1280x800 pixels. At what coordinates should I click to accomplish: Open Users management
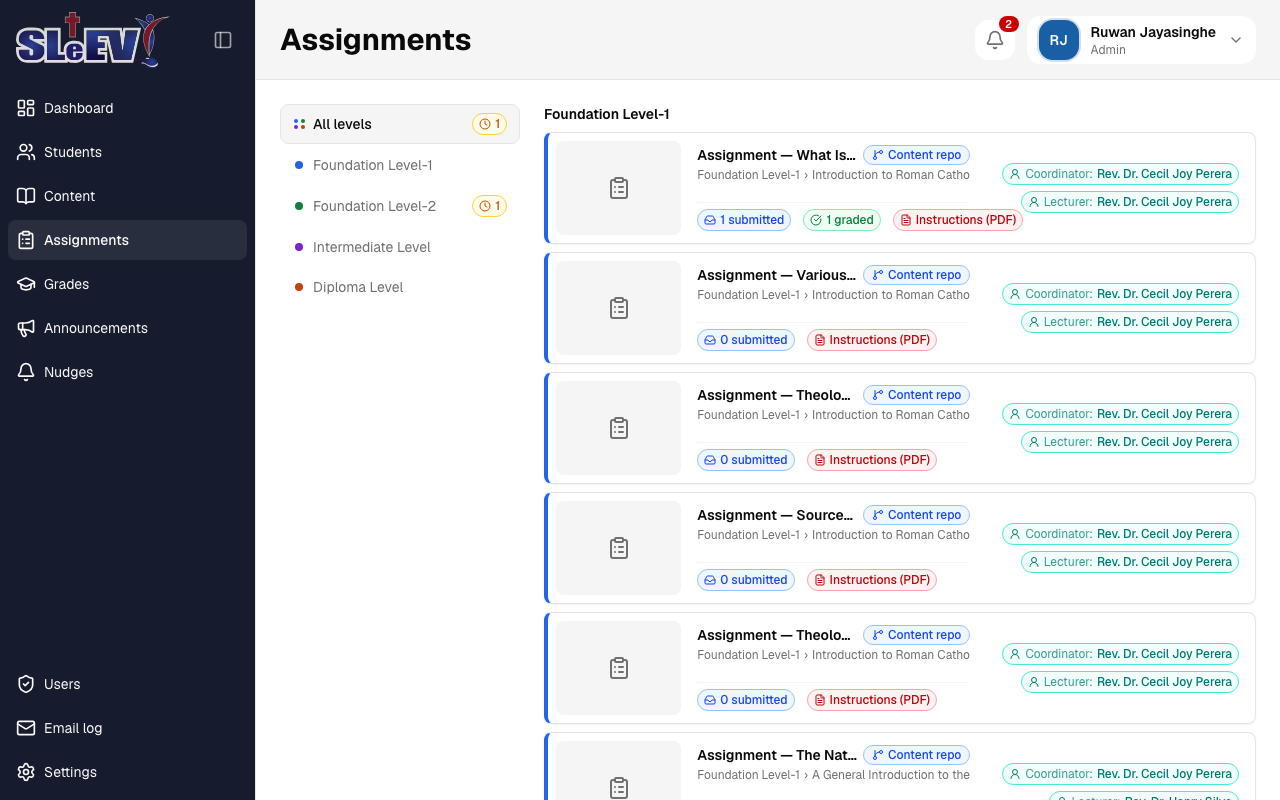point(127,684)
